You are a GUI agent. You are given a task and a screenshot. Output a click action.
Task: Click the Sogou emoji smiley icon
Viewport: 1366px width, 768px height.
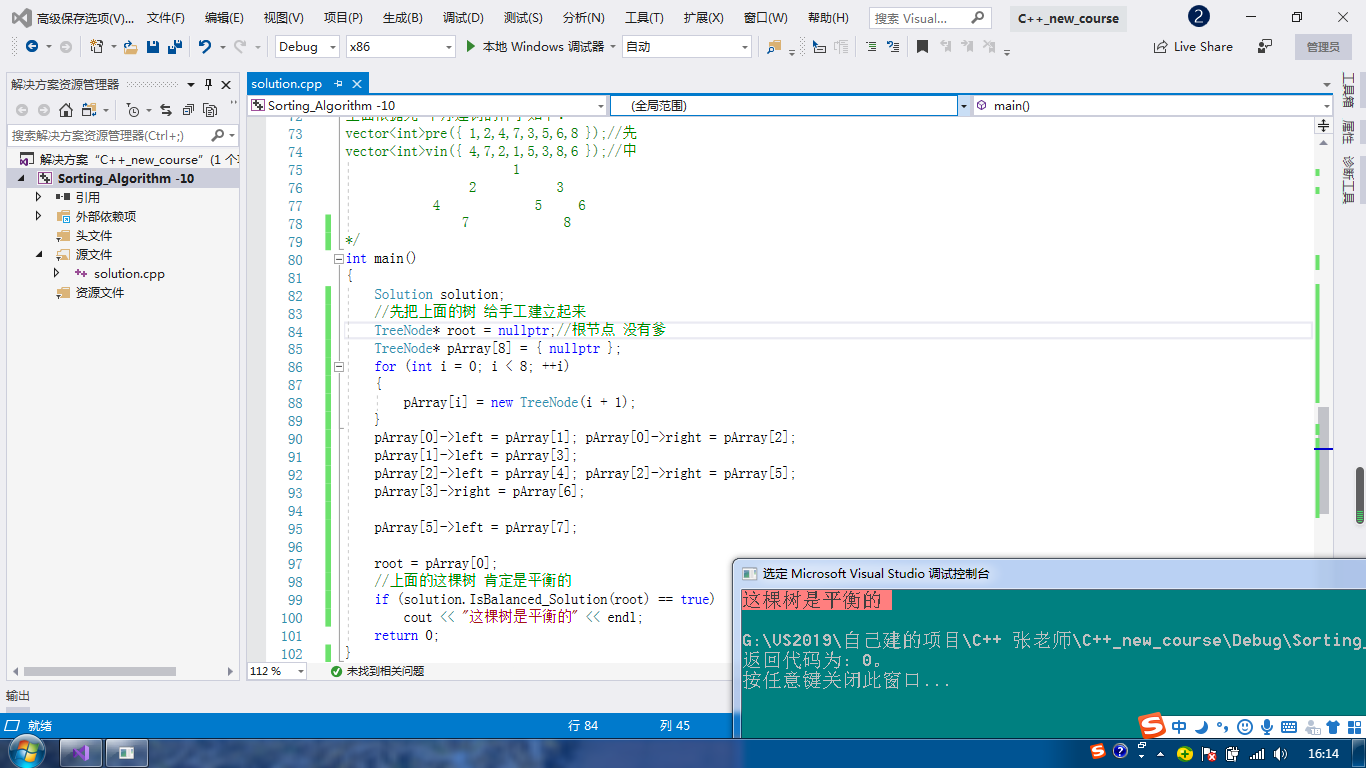(x=1245, y=727)
